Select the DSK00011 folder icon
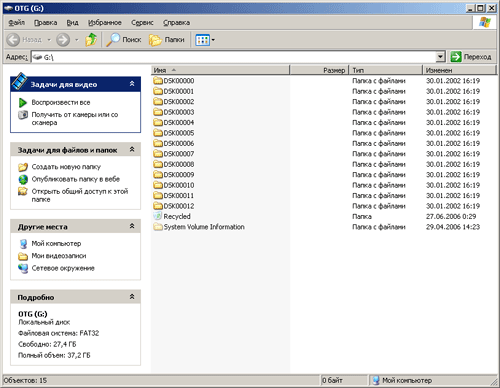This screenshot has height=388, width=500. pyautogui.click(x=158, y=195)
